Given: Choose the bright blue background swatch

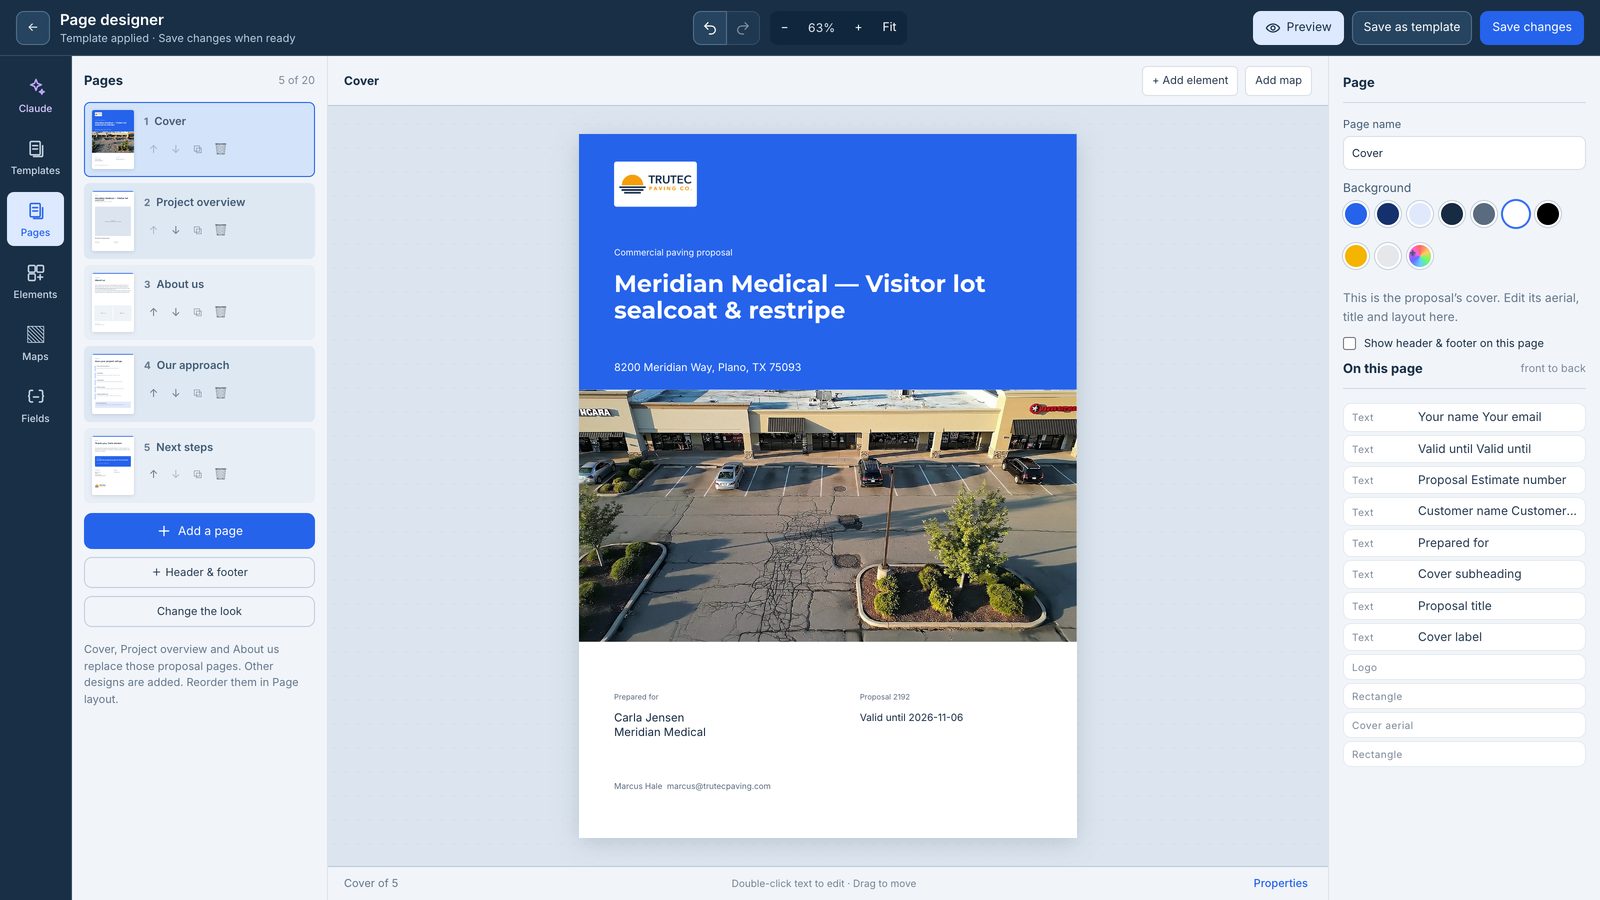Looking at the screenshot, I should tap(1356, 214).
